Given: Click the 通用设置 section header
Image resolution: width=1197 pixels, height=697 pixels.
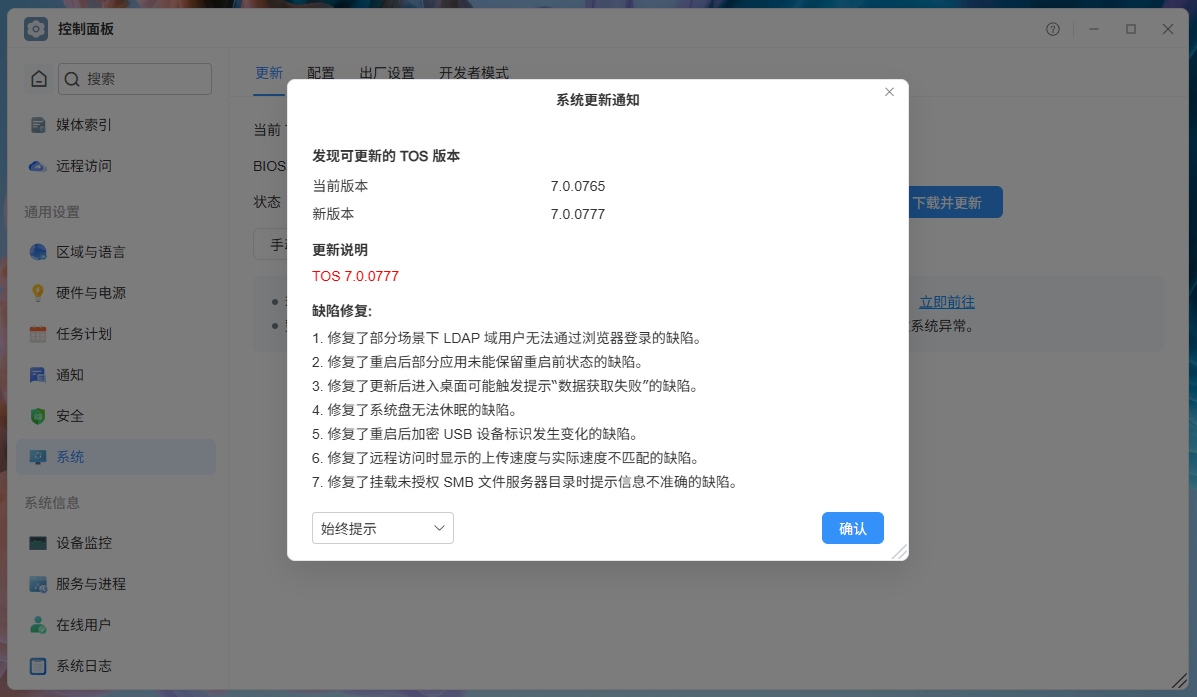Looking at the screenshot, I should pos(52,212).
